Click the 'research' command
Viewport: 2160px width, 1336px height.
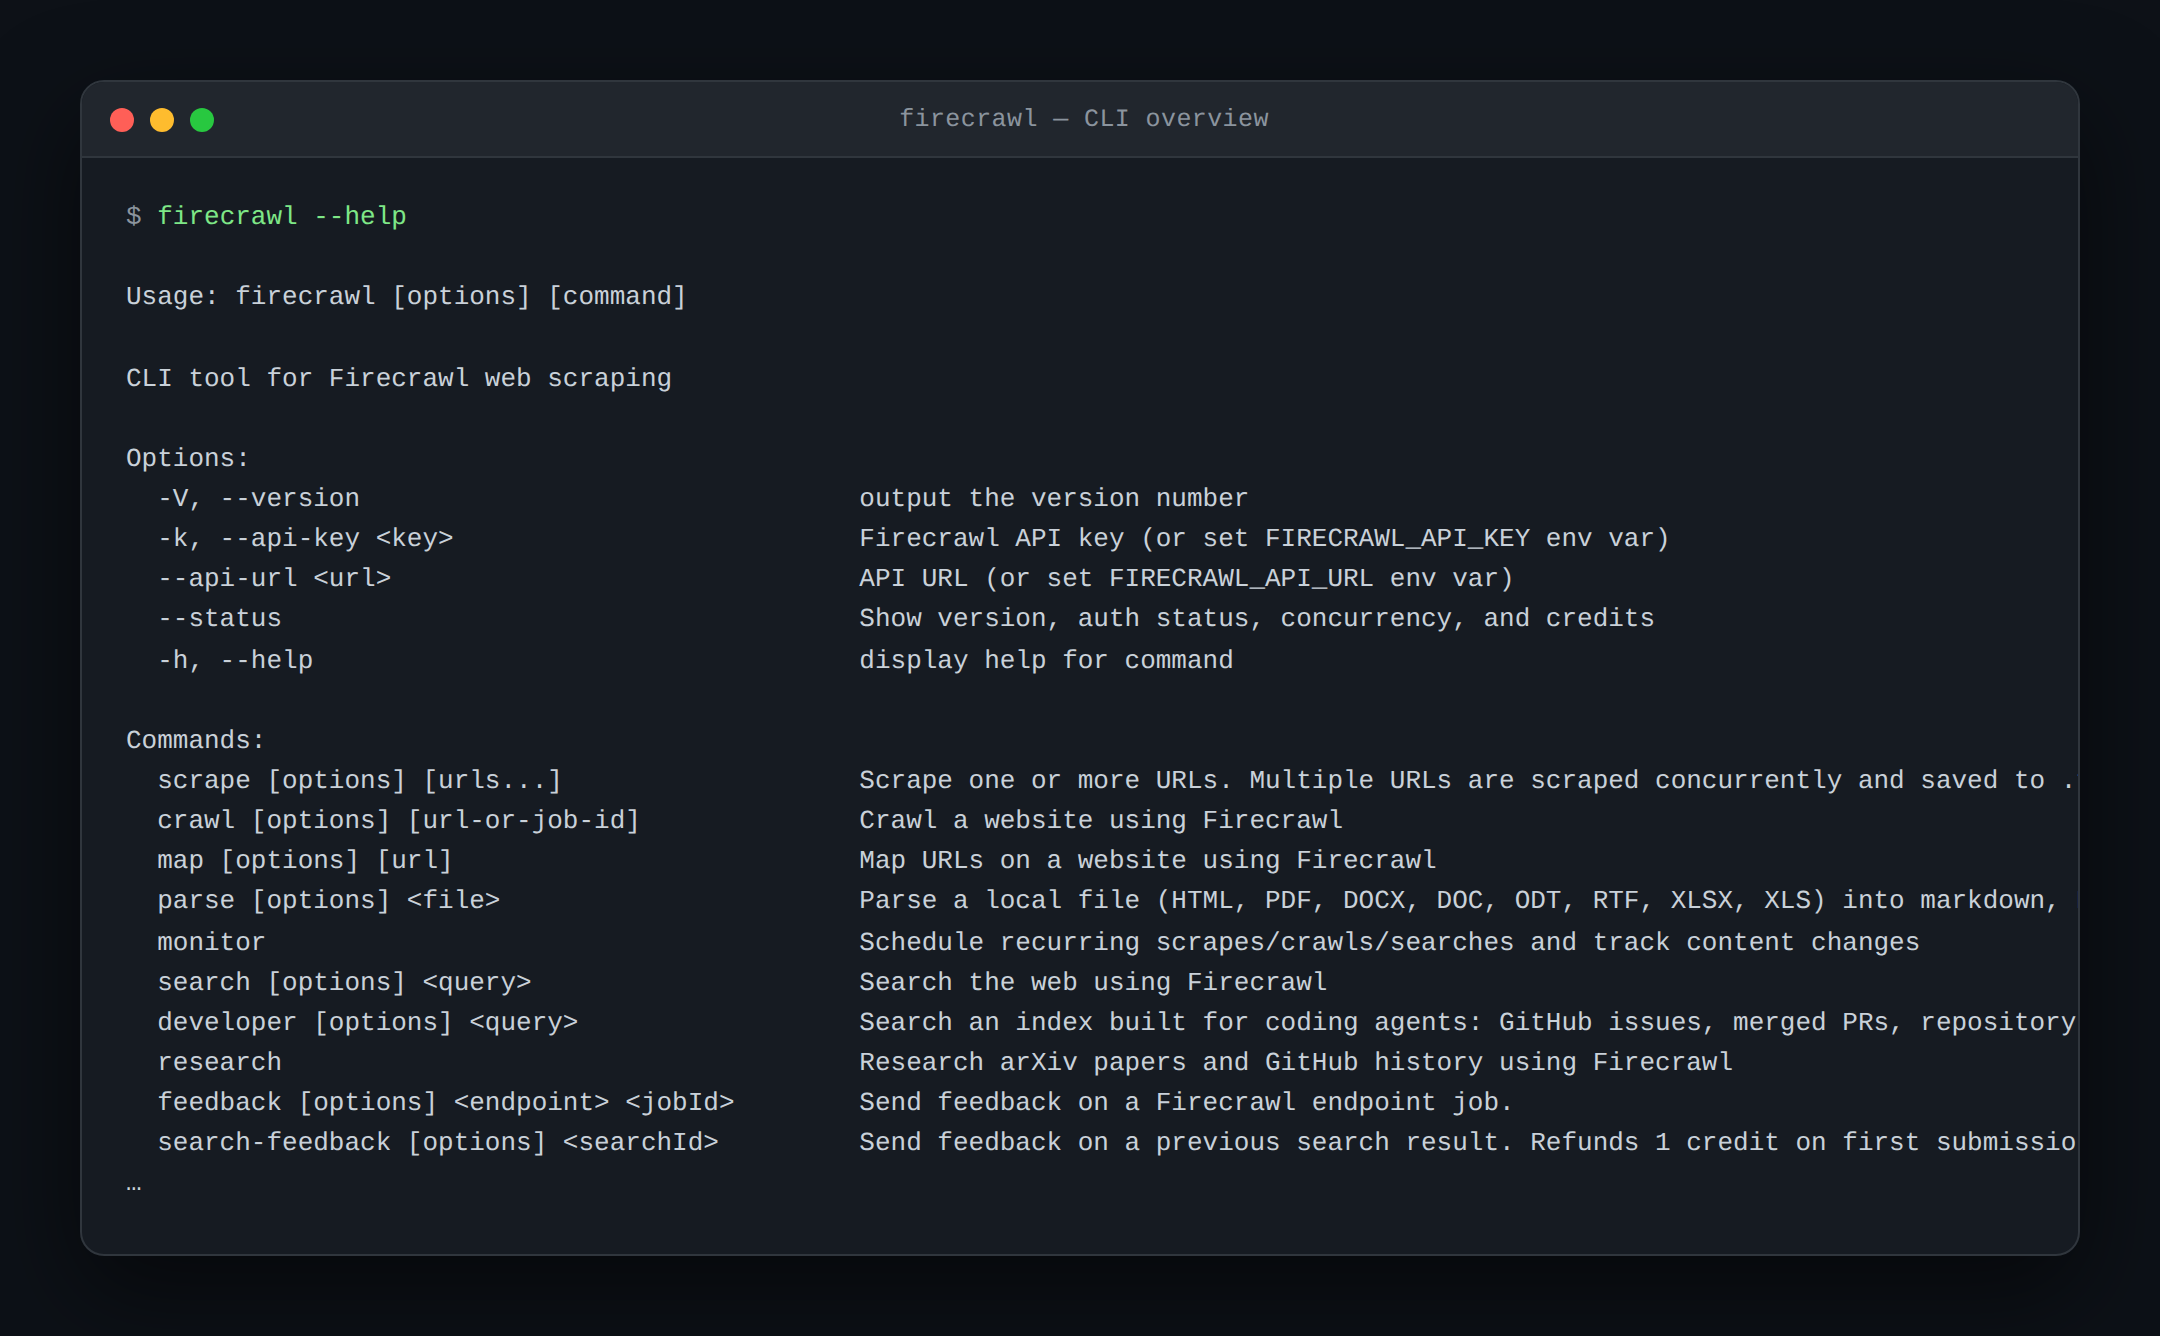tap(220, 1062)
